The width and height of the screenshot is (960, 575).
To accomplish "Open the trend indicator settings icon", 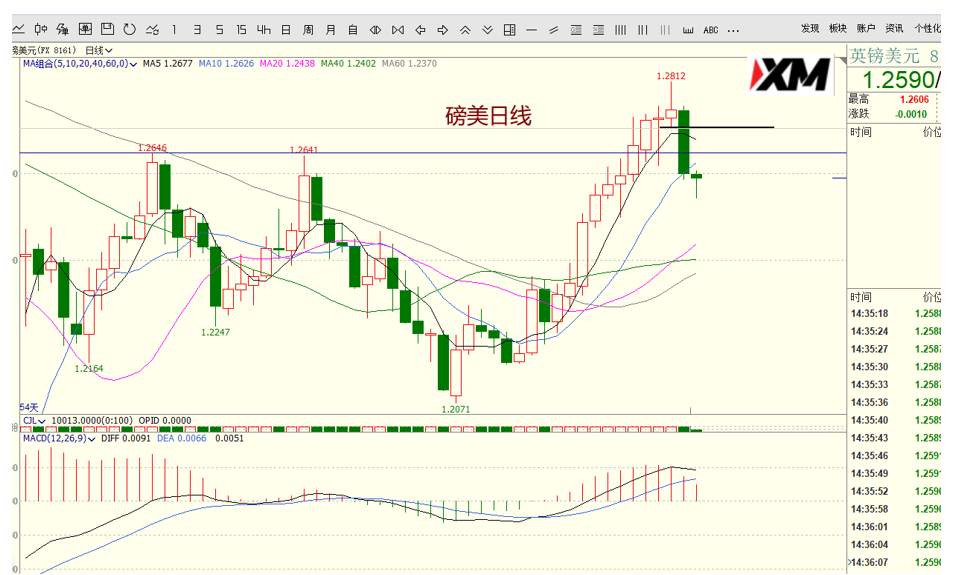I will point(152,29).
